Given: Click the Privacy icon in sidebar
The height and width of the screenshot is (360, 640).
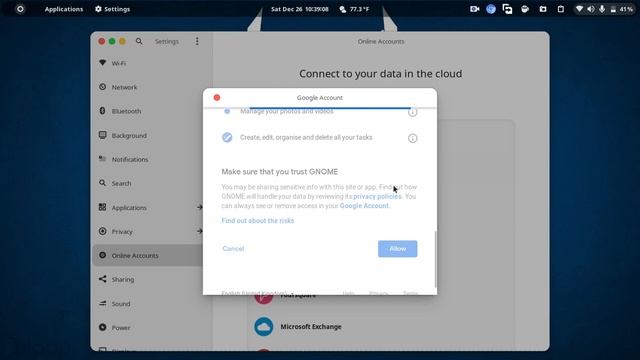Looking at the screenshot, I should pos(102,231).
